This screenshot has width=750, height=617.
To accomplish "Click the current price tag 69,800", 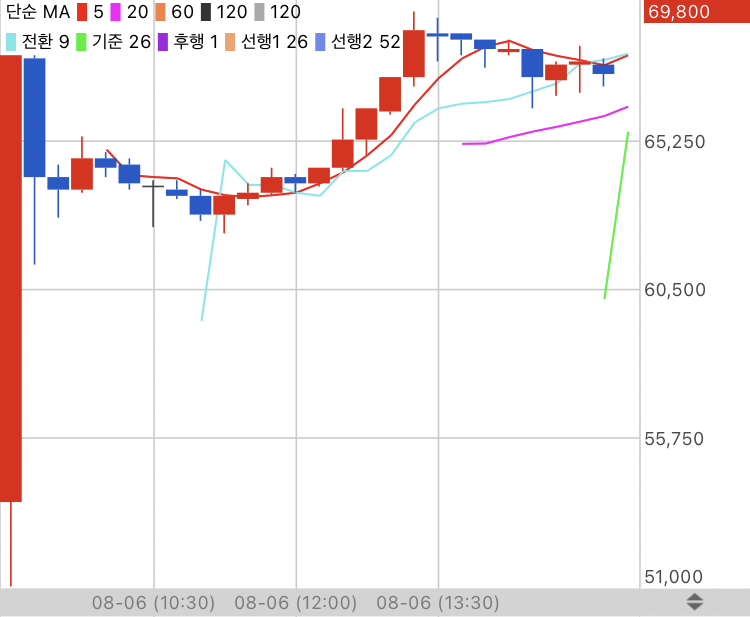I will click(x=697, y=11).
